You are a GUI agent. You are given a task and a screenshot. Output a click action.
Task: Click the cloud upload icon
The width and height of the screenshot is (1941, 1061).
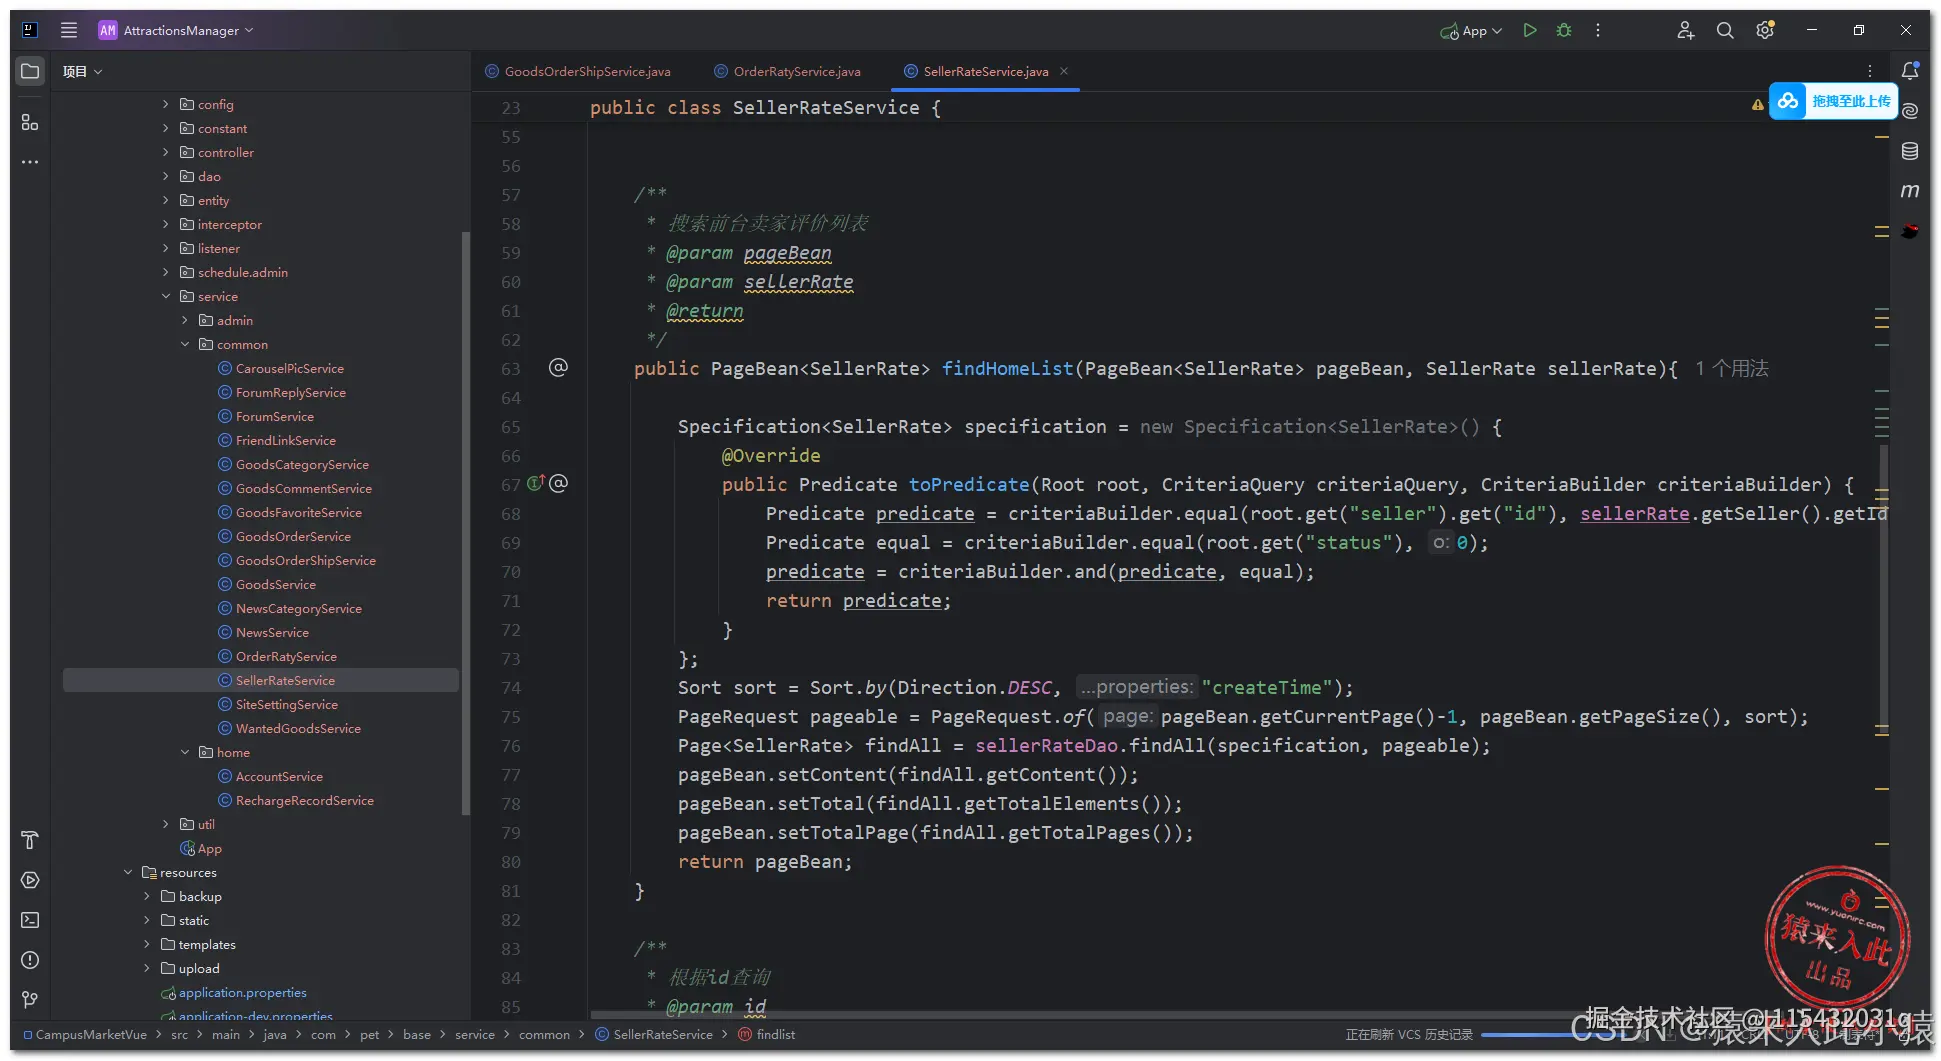tap(1788, 101)
